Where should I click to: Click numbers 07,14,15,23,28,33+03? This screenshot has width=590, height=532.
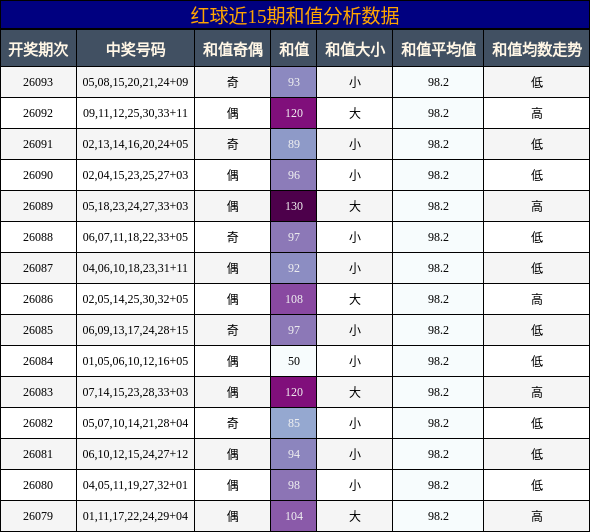tap(135, 392)
